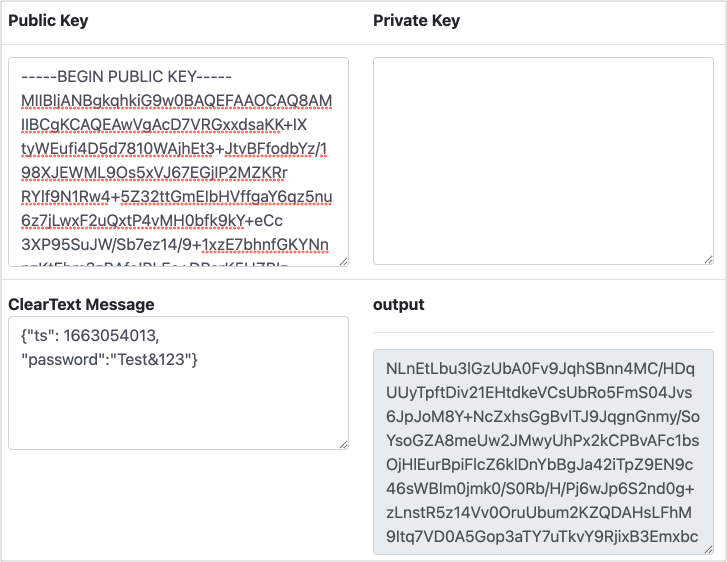
Task: Click output line starting "9Itq7VD0A5Gop3aTY7"
Action: [540, 537]
